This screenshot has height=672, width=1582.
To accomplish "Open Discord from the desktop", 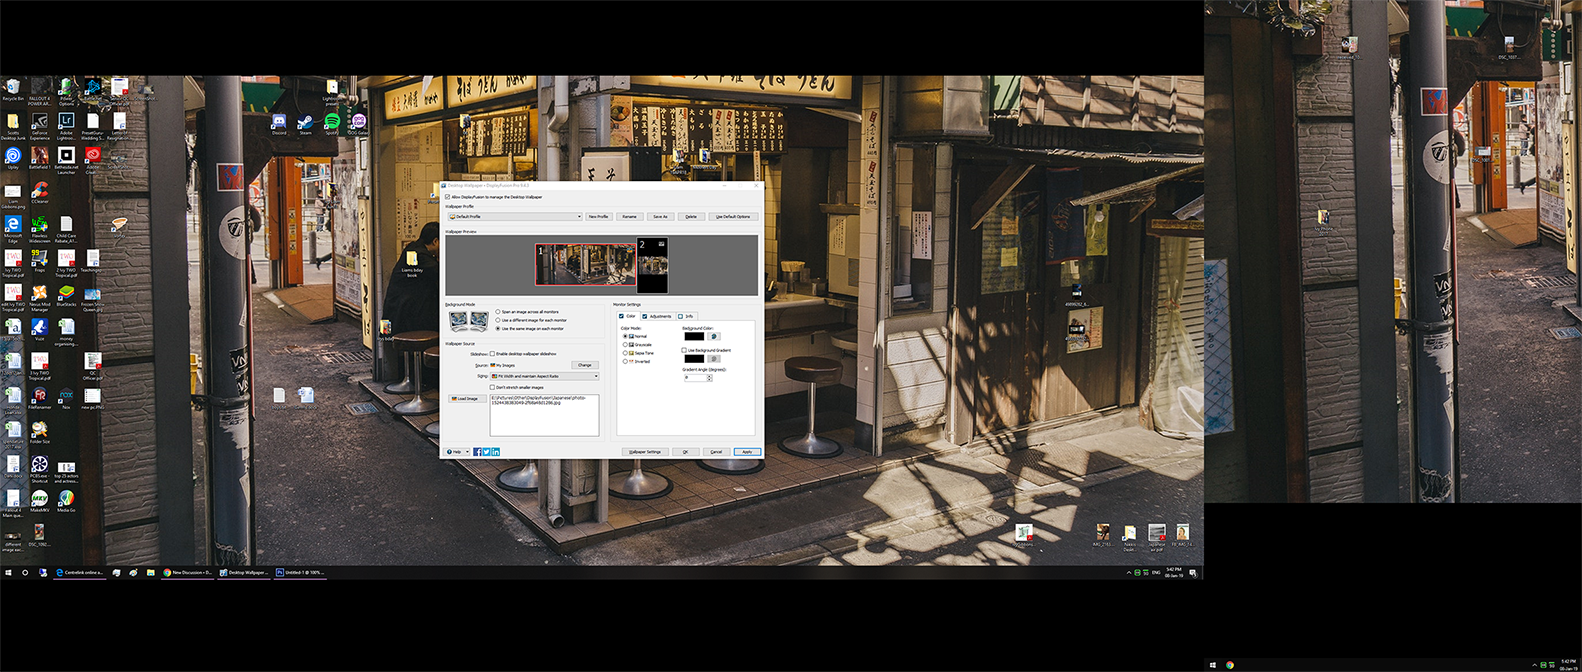I will pyautogui.click(x=279, y=122).
